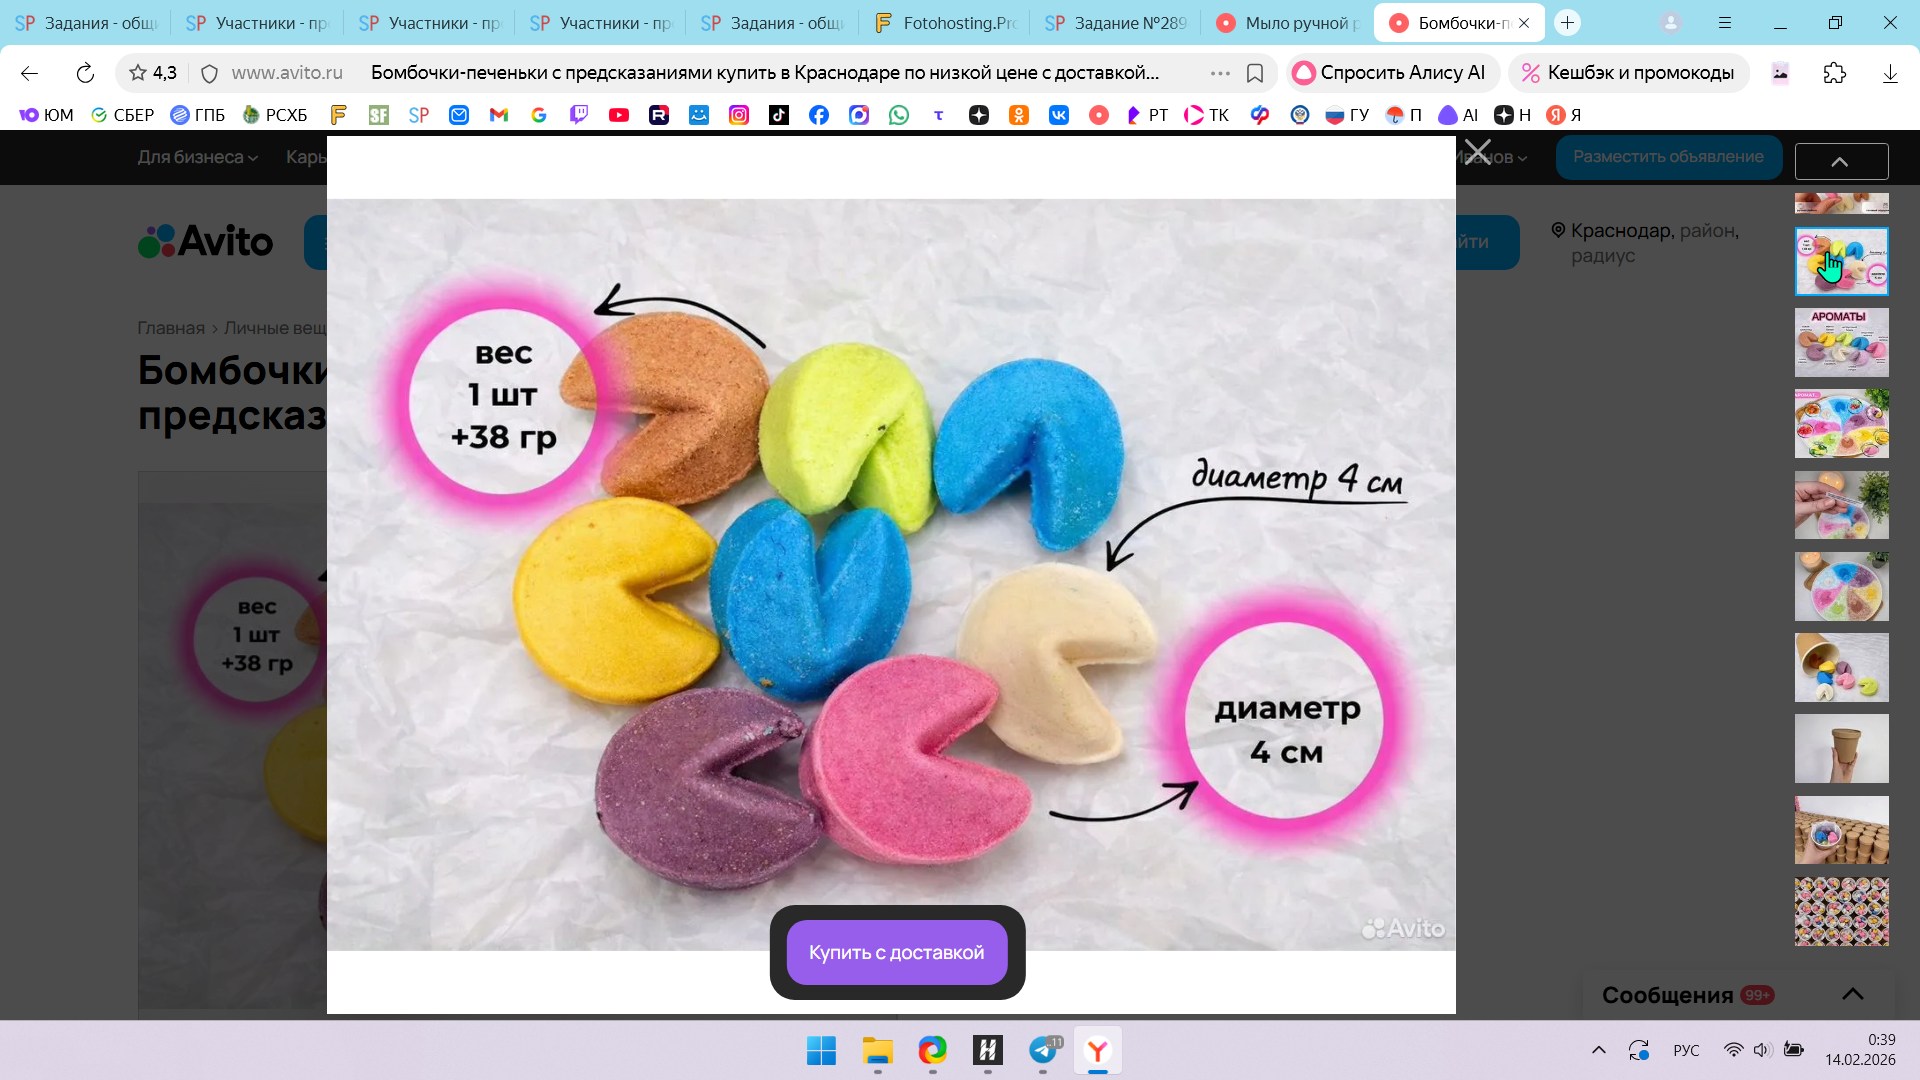Open 'Кешбэк и промокоды' panel
Screen dimensions: 1920x1080
click(x=1627, y=73)
